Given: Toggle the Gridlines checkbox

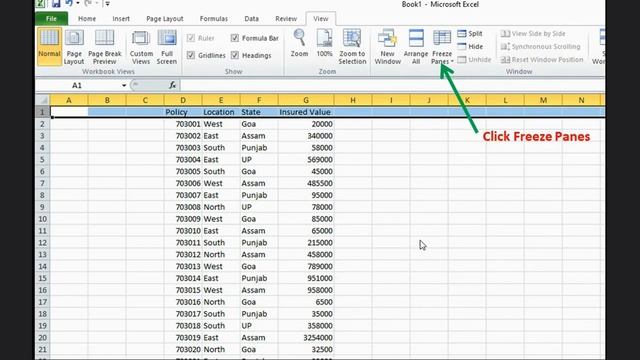Looking at the screenshot, I should (191, 55).
